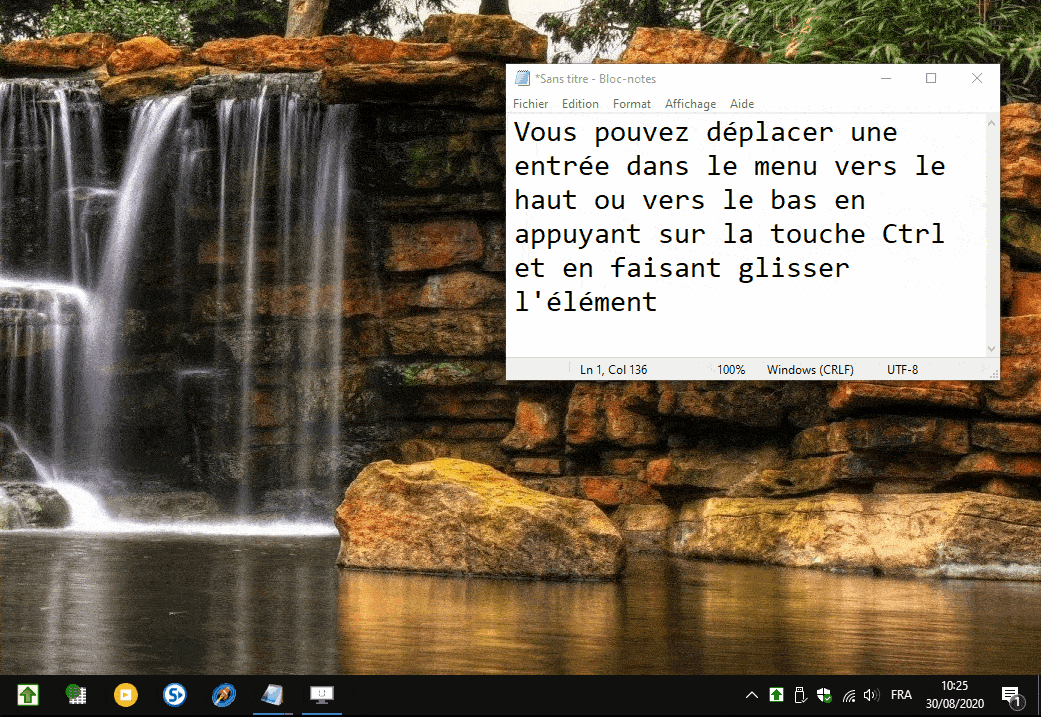Click 'UTF-8' in the status bar
The image size is (1041, 717).
click(902, 370)
